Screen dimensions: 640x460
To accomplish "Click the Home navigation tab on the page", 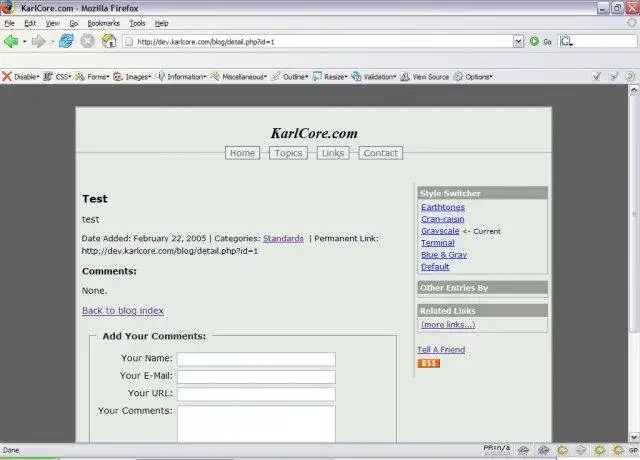I will coord(242,153).
